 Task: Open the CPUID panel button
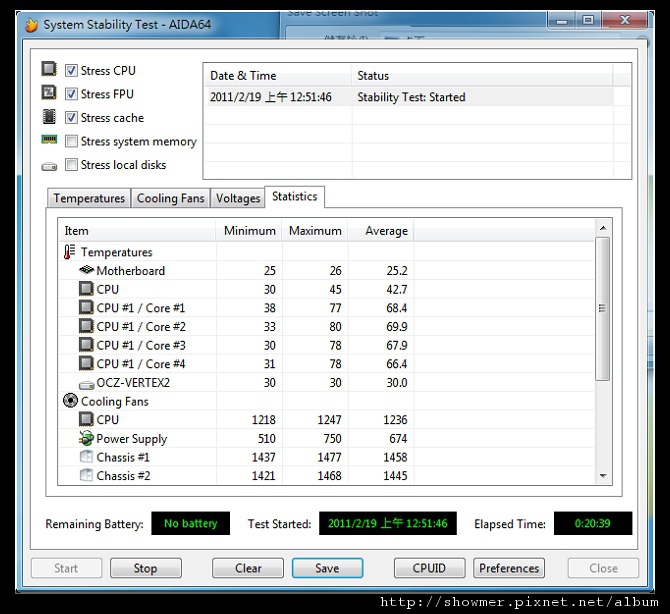429,568
